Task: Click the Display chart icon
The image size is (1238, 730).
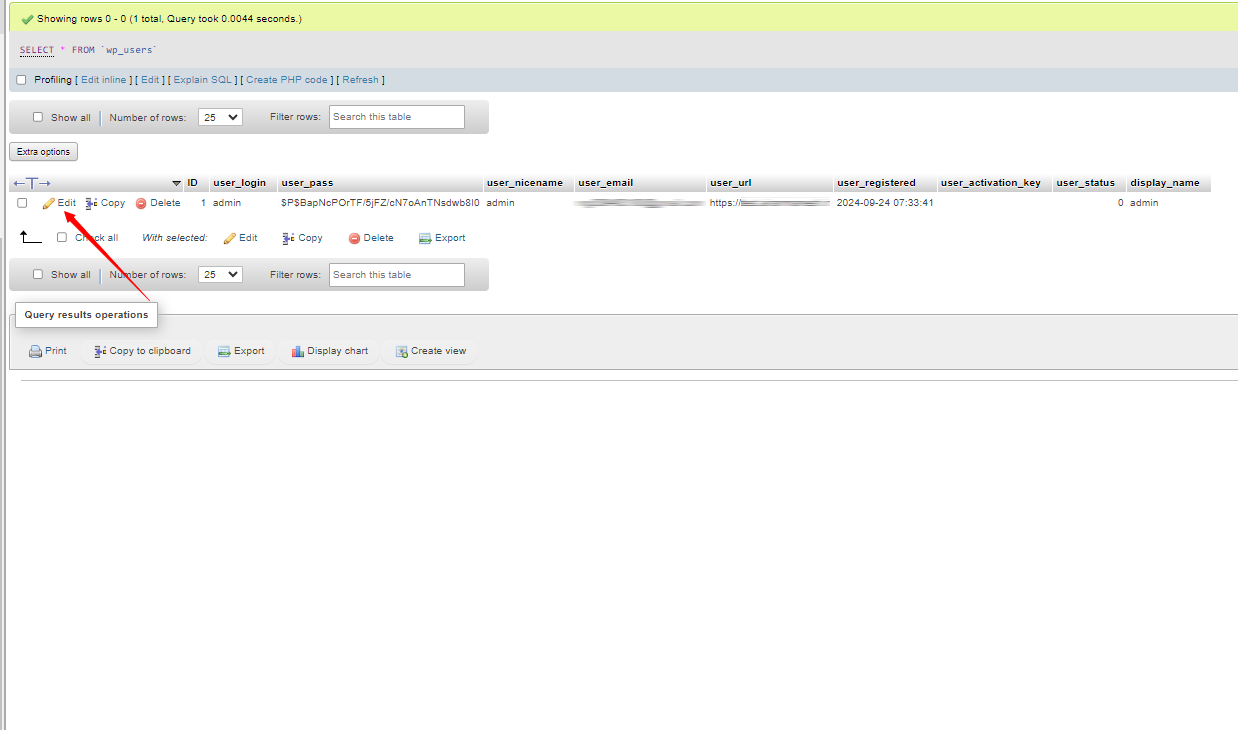Action: click(x=297, y=351)
